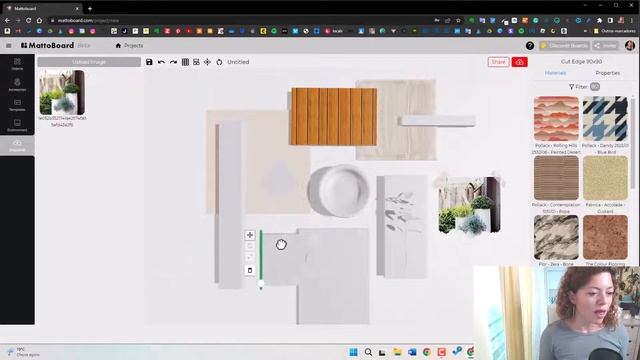Redo the last undone action
640x360 pixels.
click(173, 62)
